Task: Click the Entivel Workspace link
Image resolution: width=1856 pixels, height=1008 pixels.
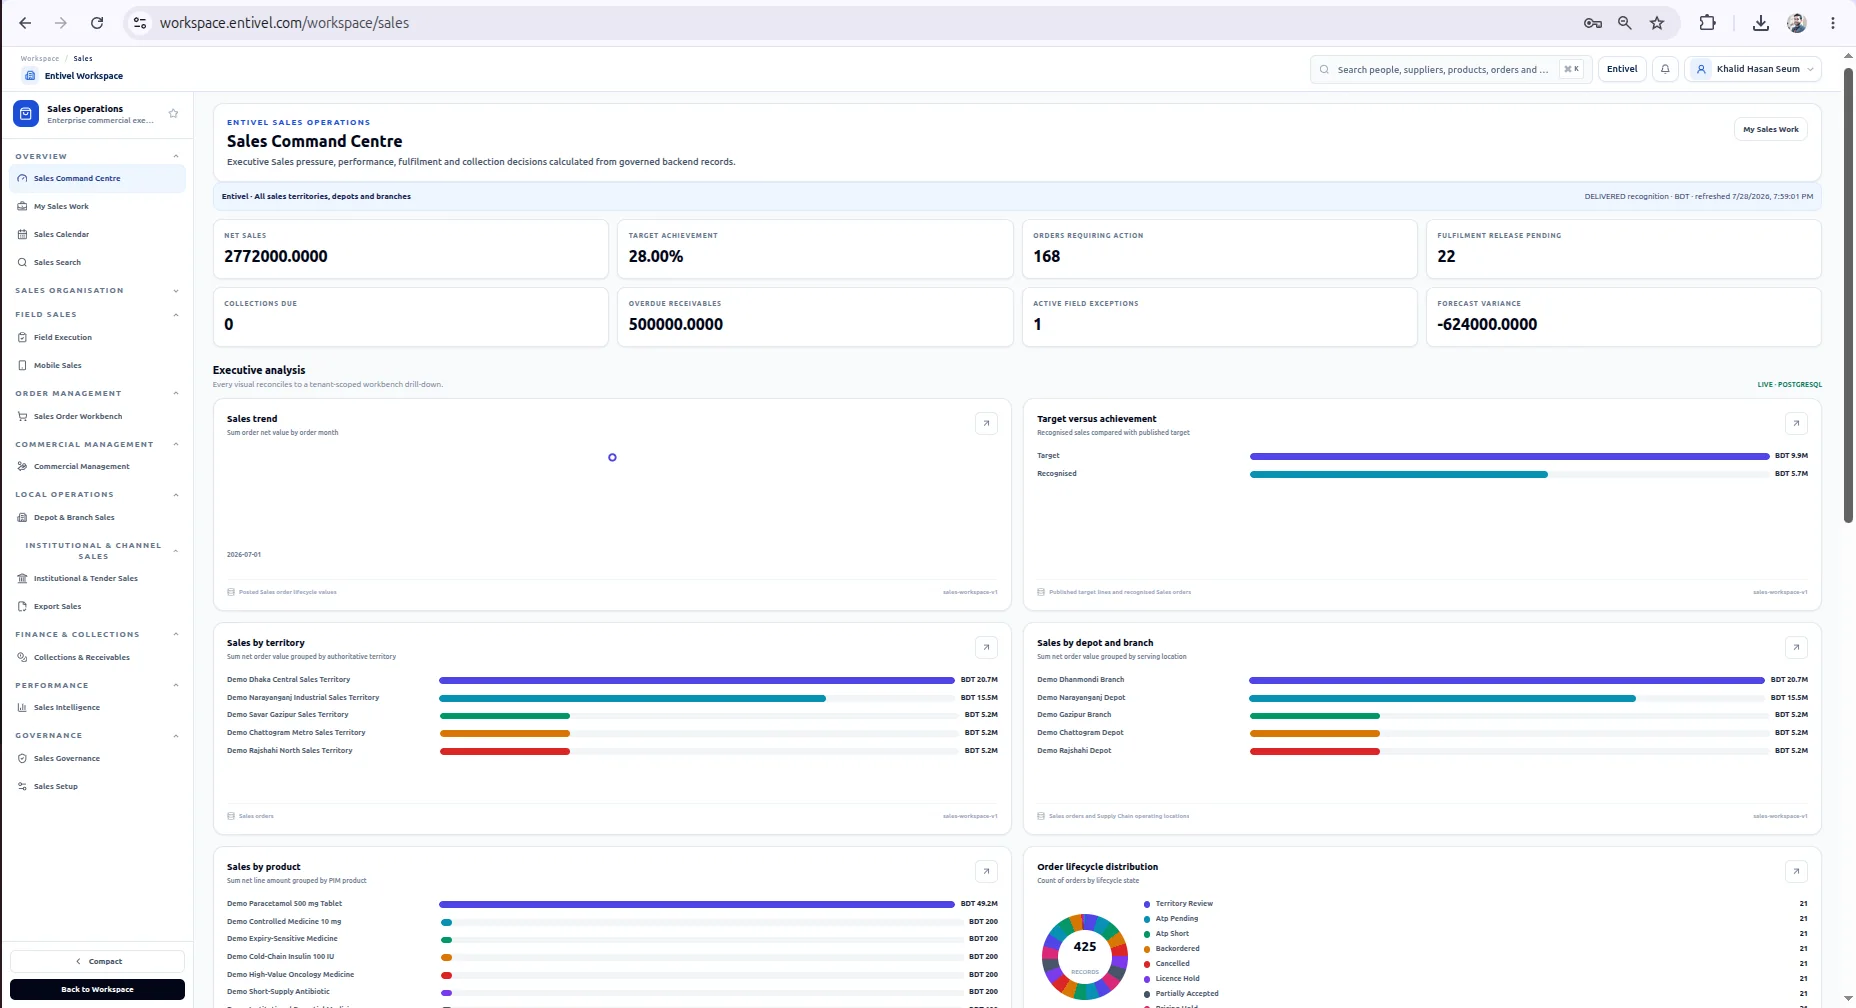Action: pyautogui.click(x=73, y=75)
